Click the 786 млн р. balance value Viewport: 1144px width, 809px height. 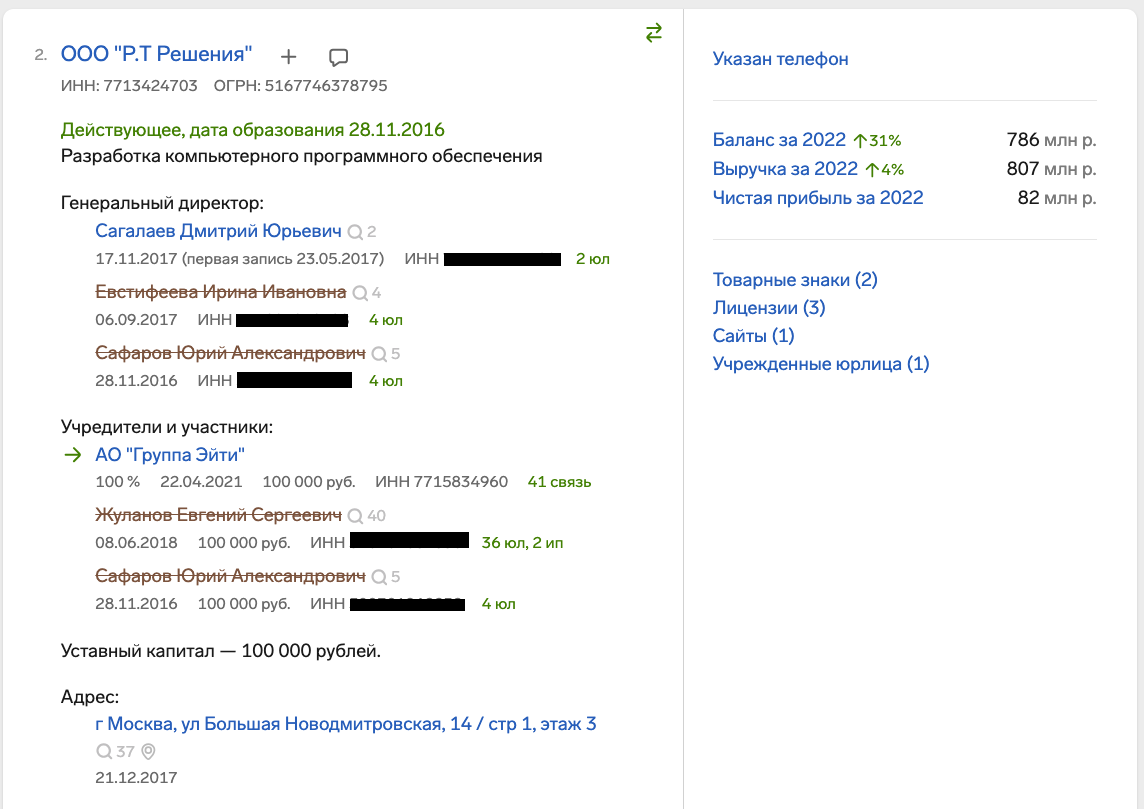pyautogui.click(x=1051, y=139)
